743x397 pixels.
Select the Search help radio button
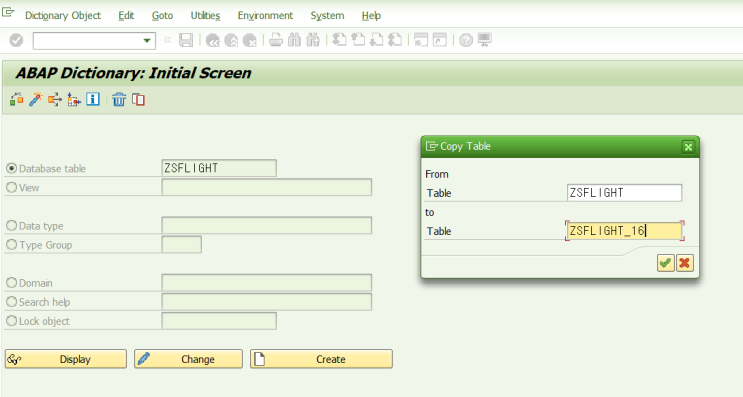tap(11, 302)
